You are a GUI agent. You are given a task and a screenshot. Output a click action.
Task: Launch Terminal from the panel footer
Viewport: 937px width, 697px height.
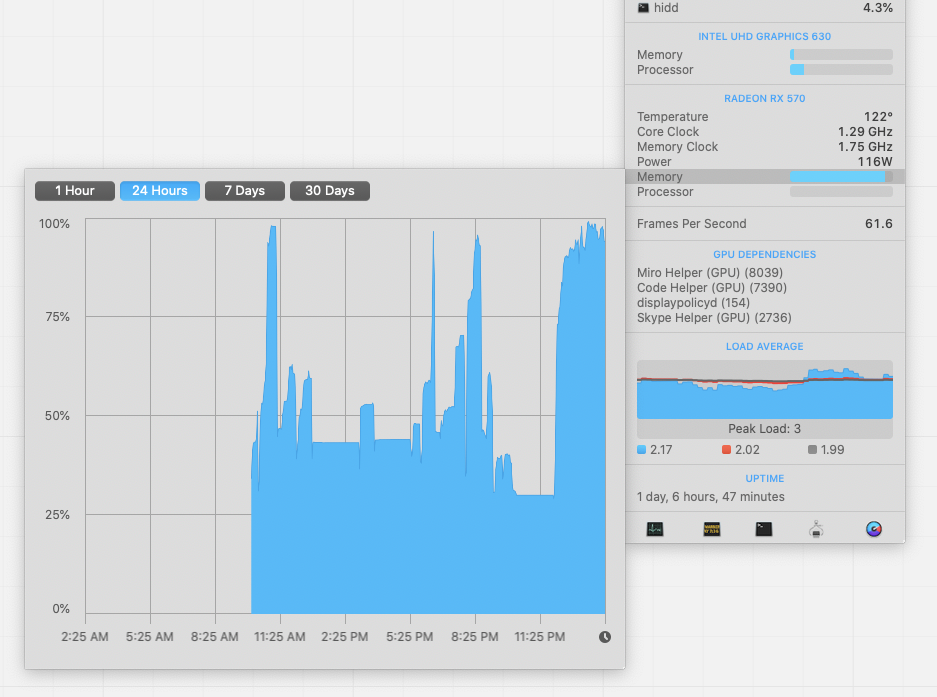(x=764, y=529)
